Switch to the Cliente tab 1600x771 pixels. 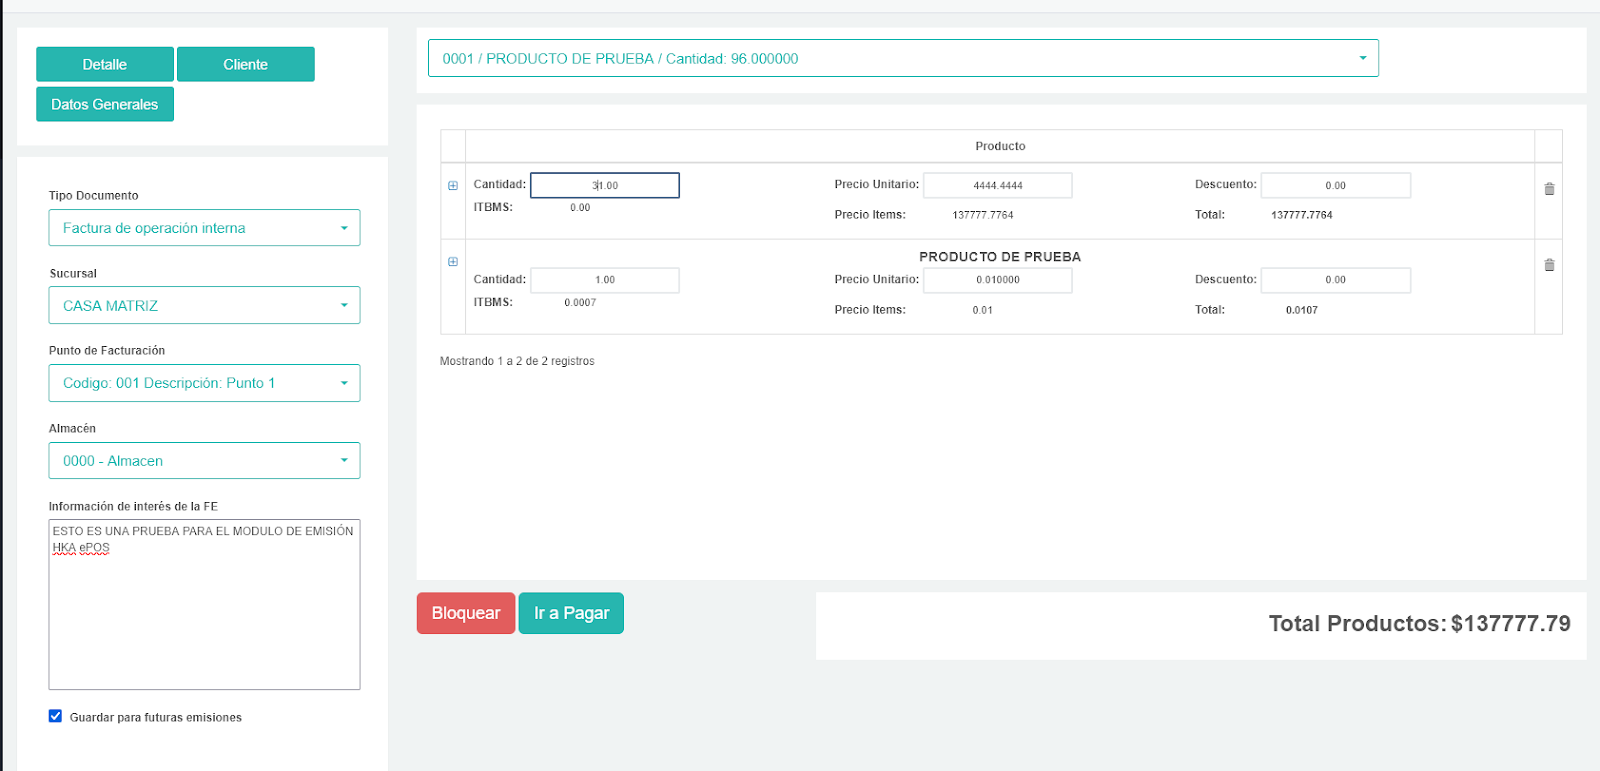pos(246,65)
